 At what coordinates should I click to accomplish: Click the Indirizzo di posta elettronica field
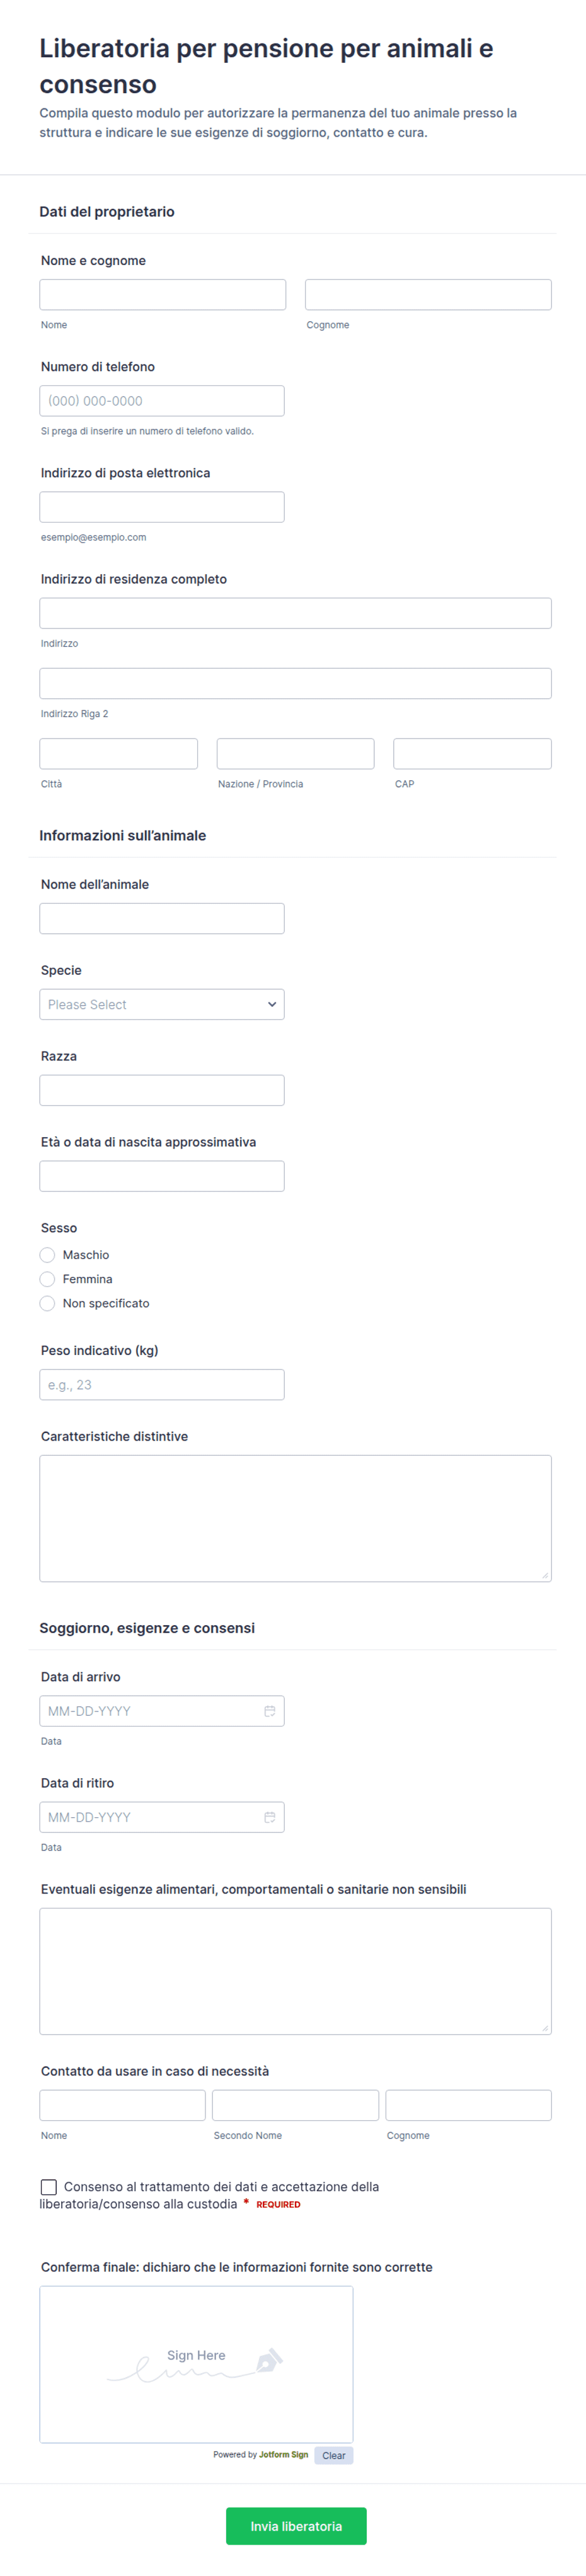(162, 507)
